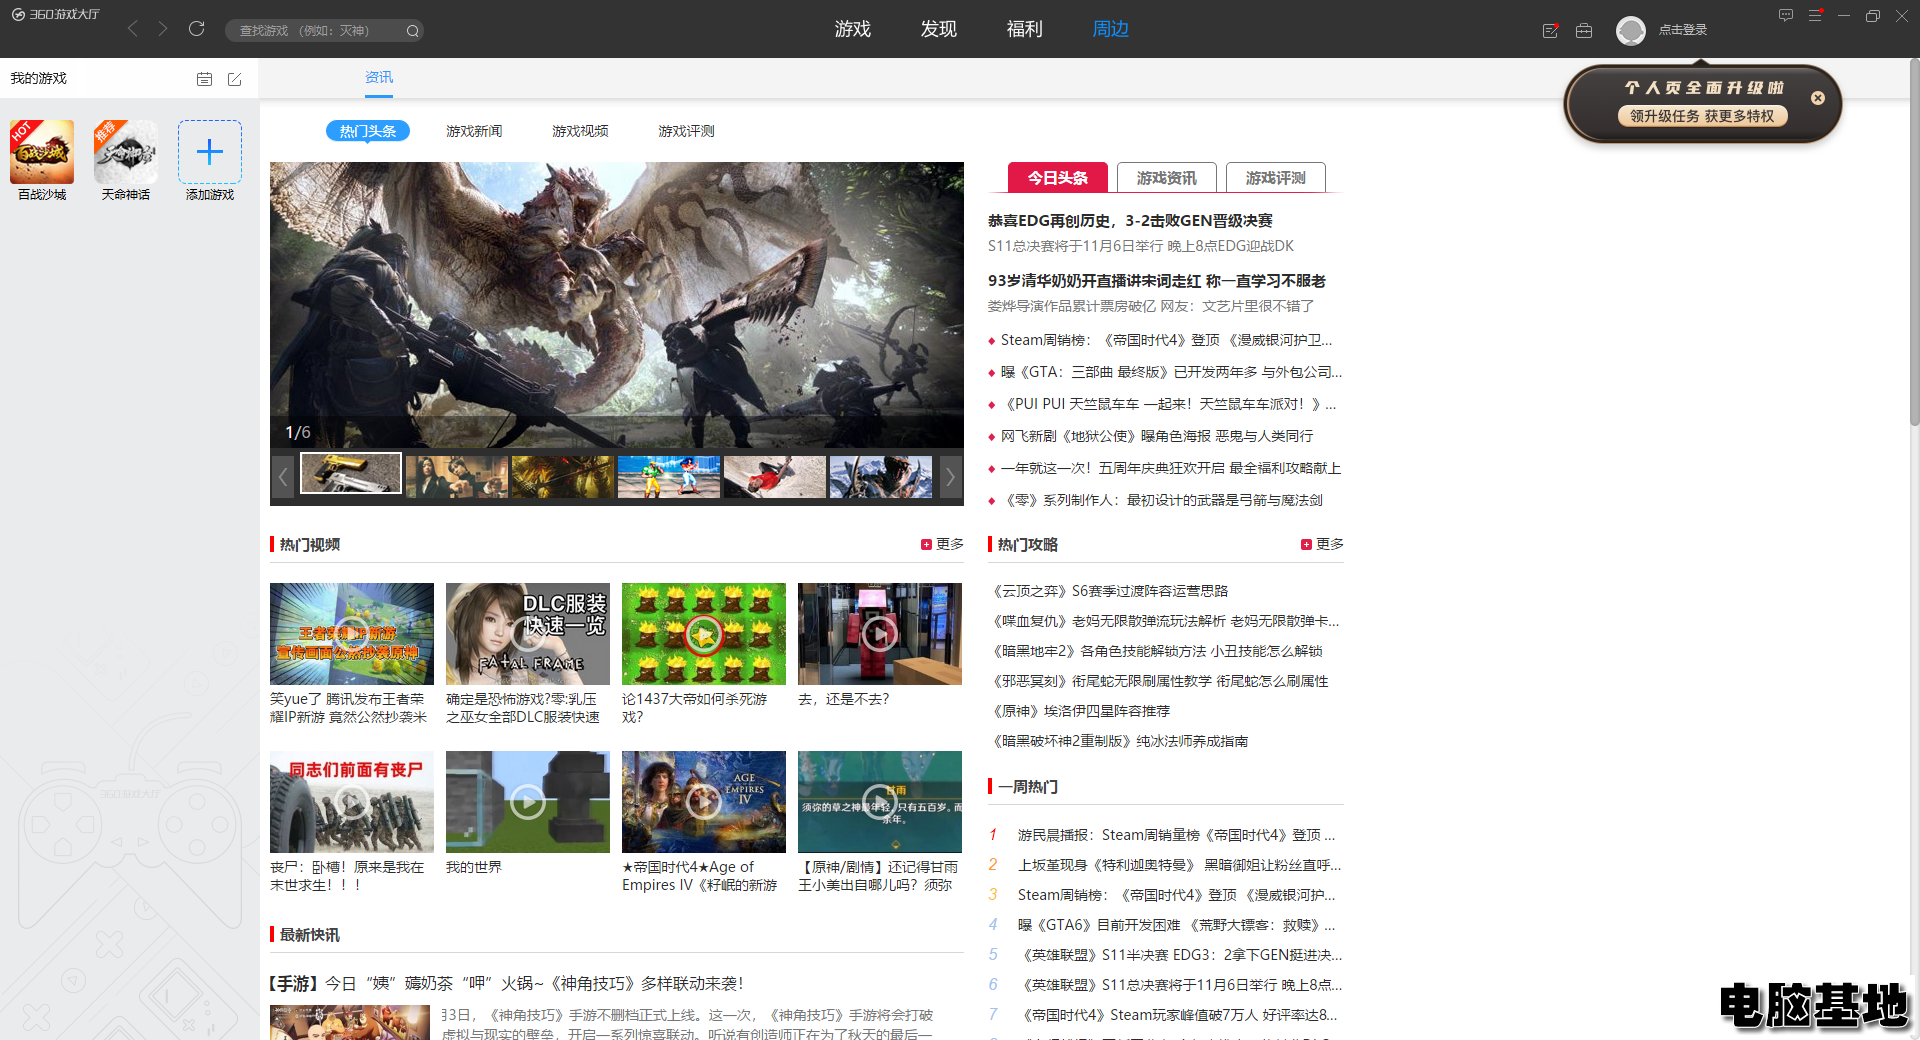This screenshot has height=1040, width=1920.
Task: Open 更多 link for 热门视频
Action: [943, 544]
